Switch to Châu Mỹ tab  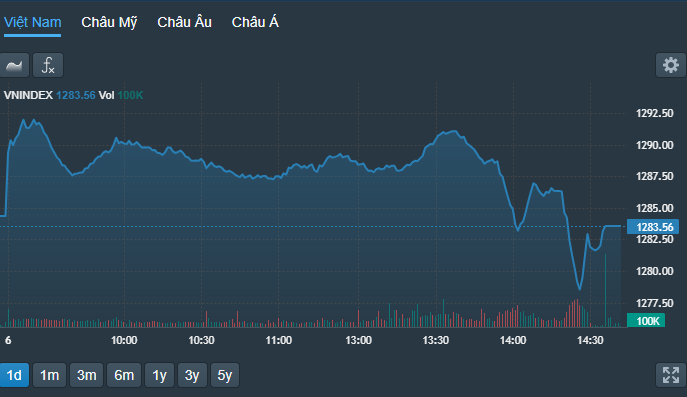109,22
